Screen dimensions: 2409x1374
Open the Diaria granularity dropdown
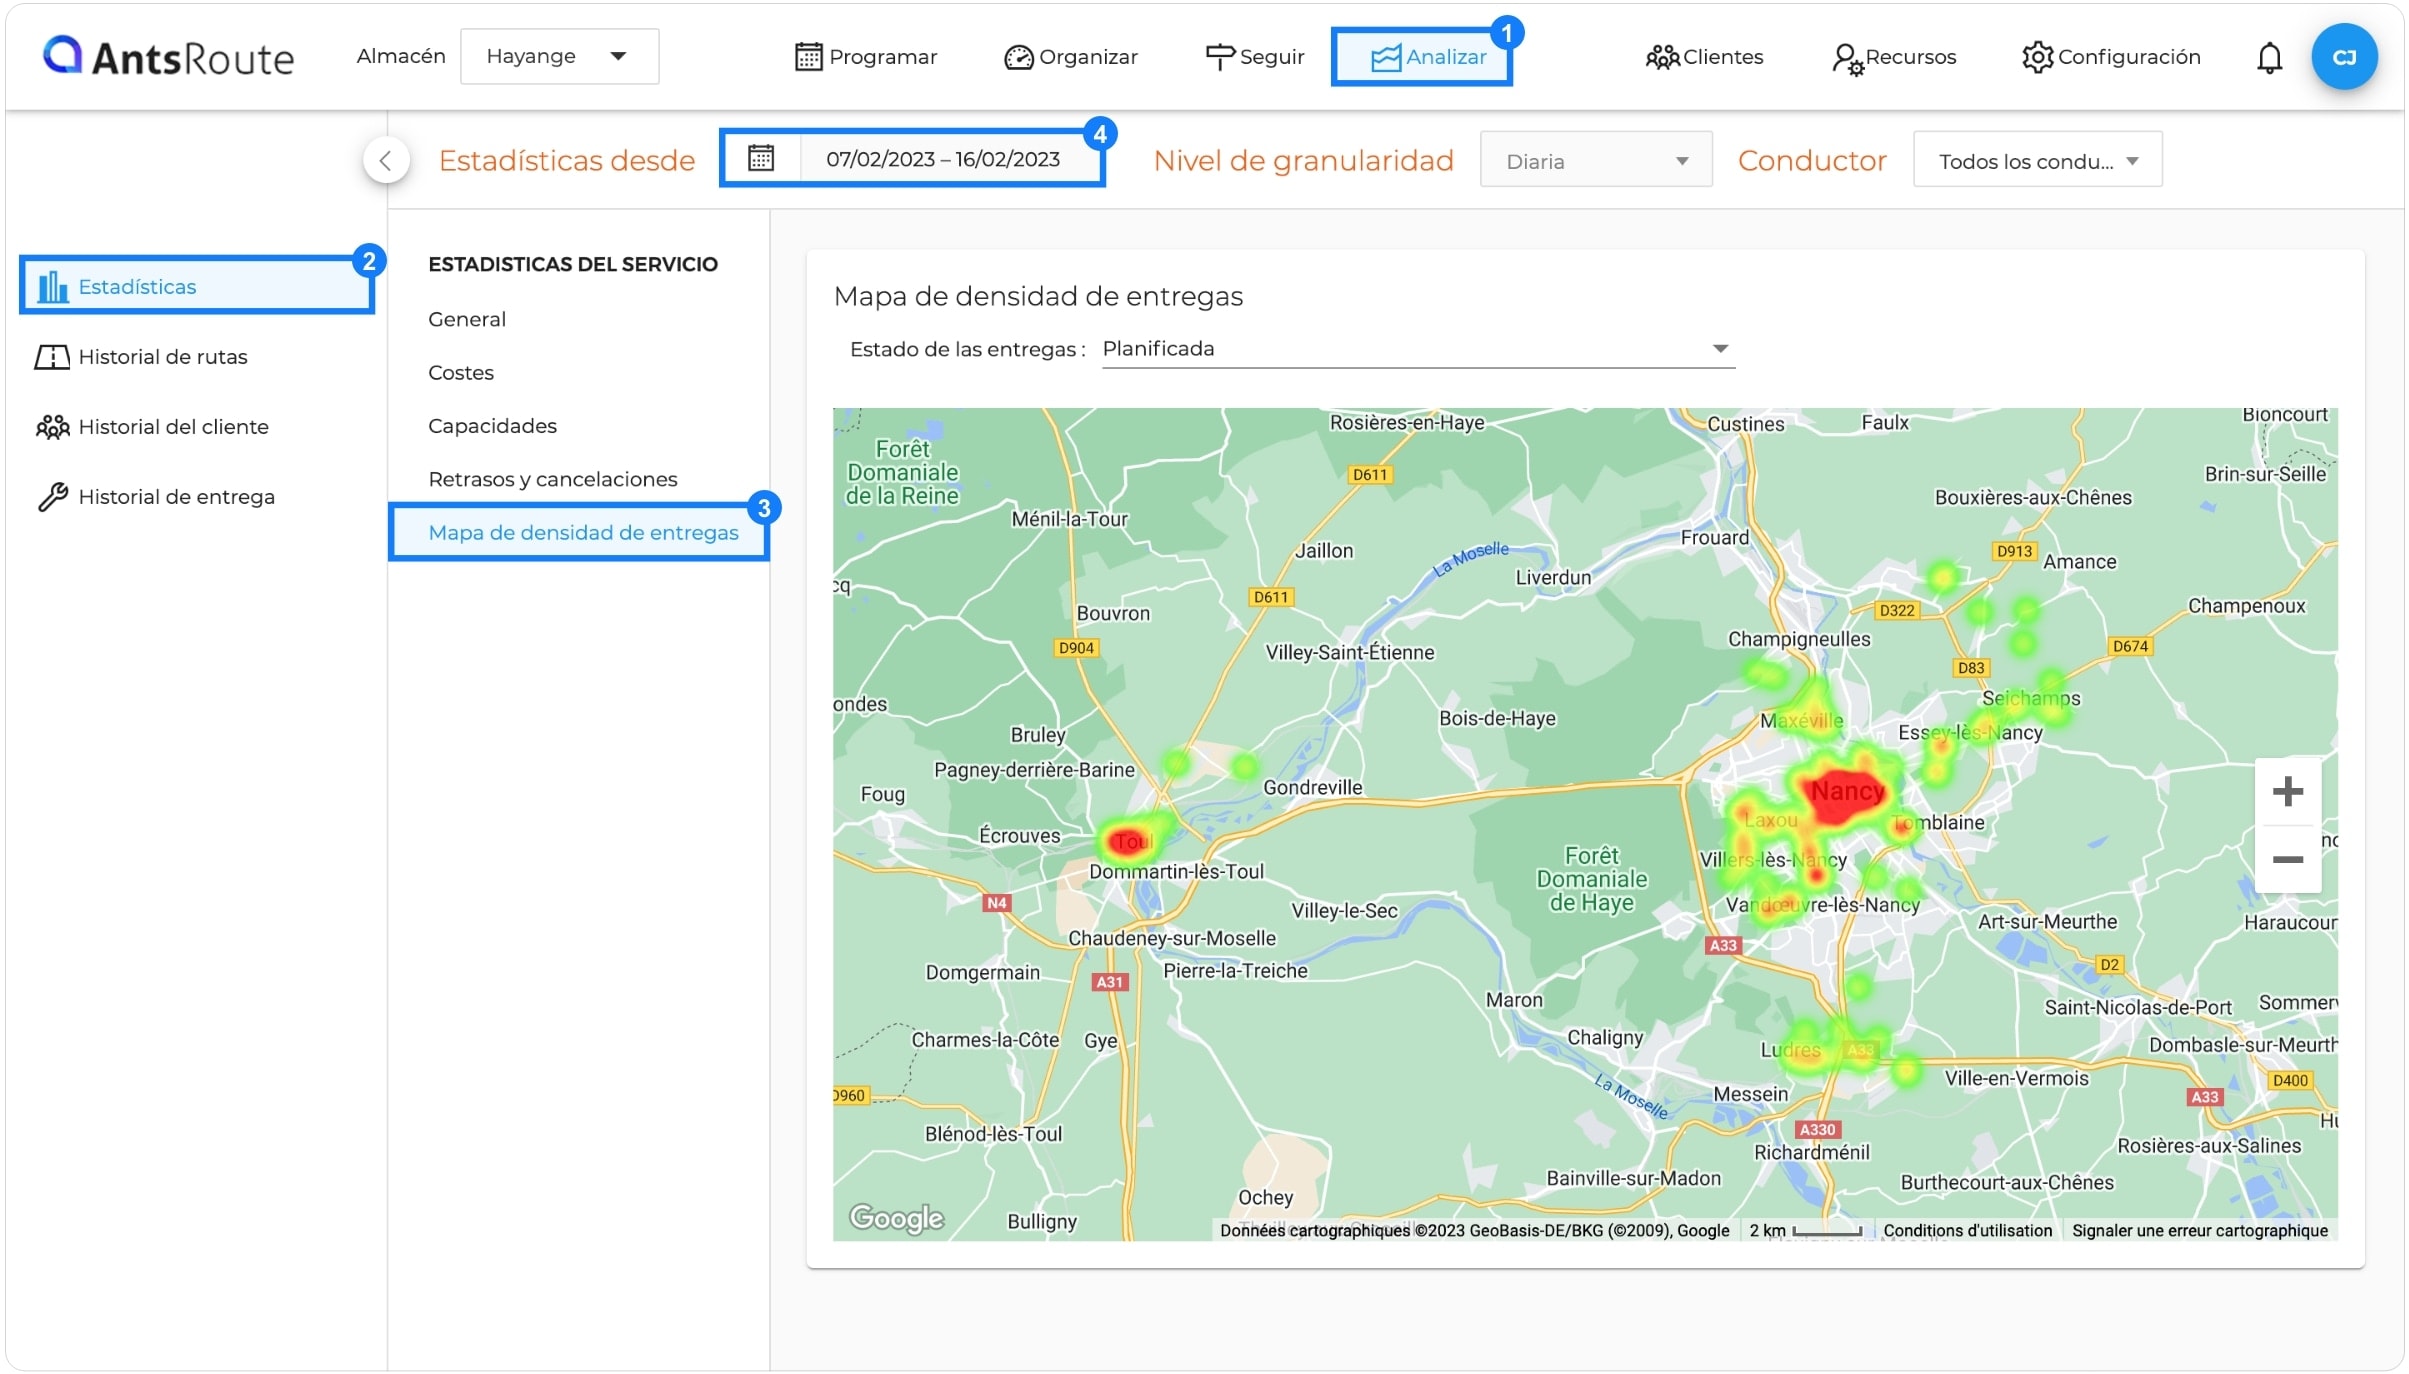1595,161
